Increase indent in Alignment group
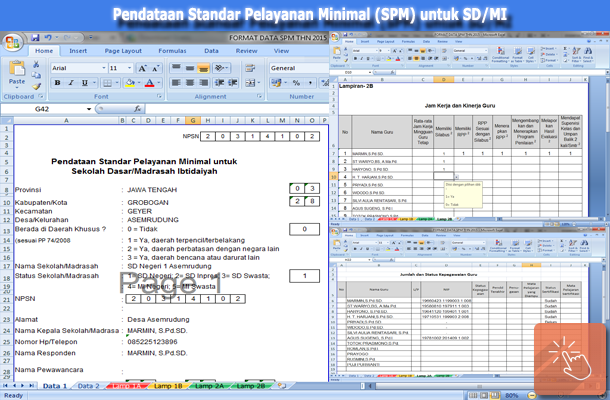The image size is (610, 400). tap(233, 83)
